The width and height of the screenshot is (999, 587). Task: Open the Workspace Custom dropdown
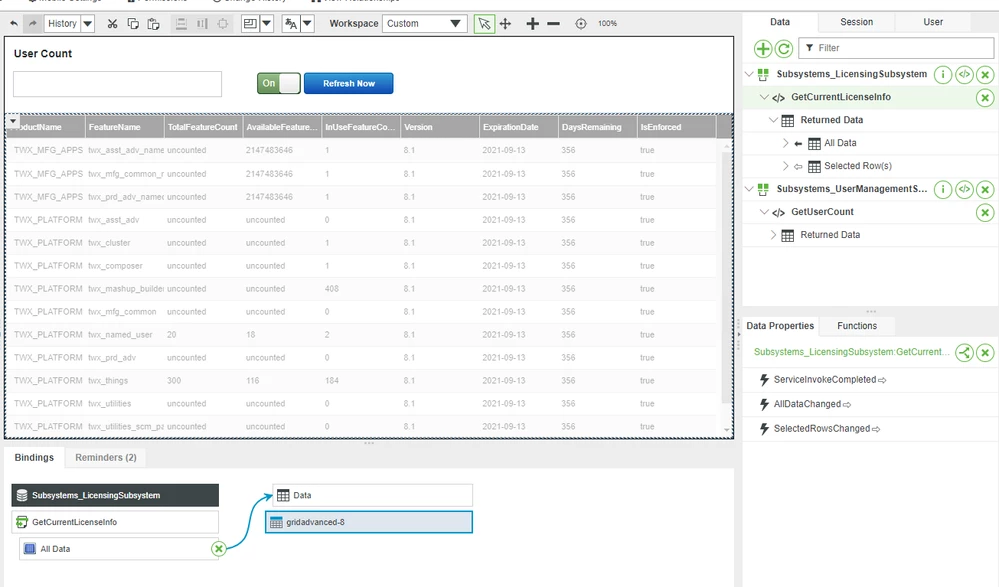[424, 24]
